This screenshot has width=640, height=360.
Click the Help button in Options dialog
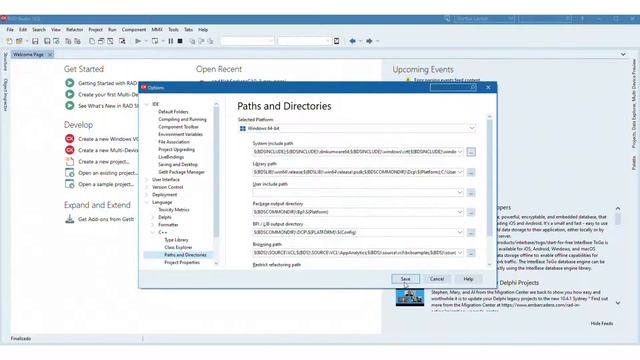point(468,279)
